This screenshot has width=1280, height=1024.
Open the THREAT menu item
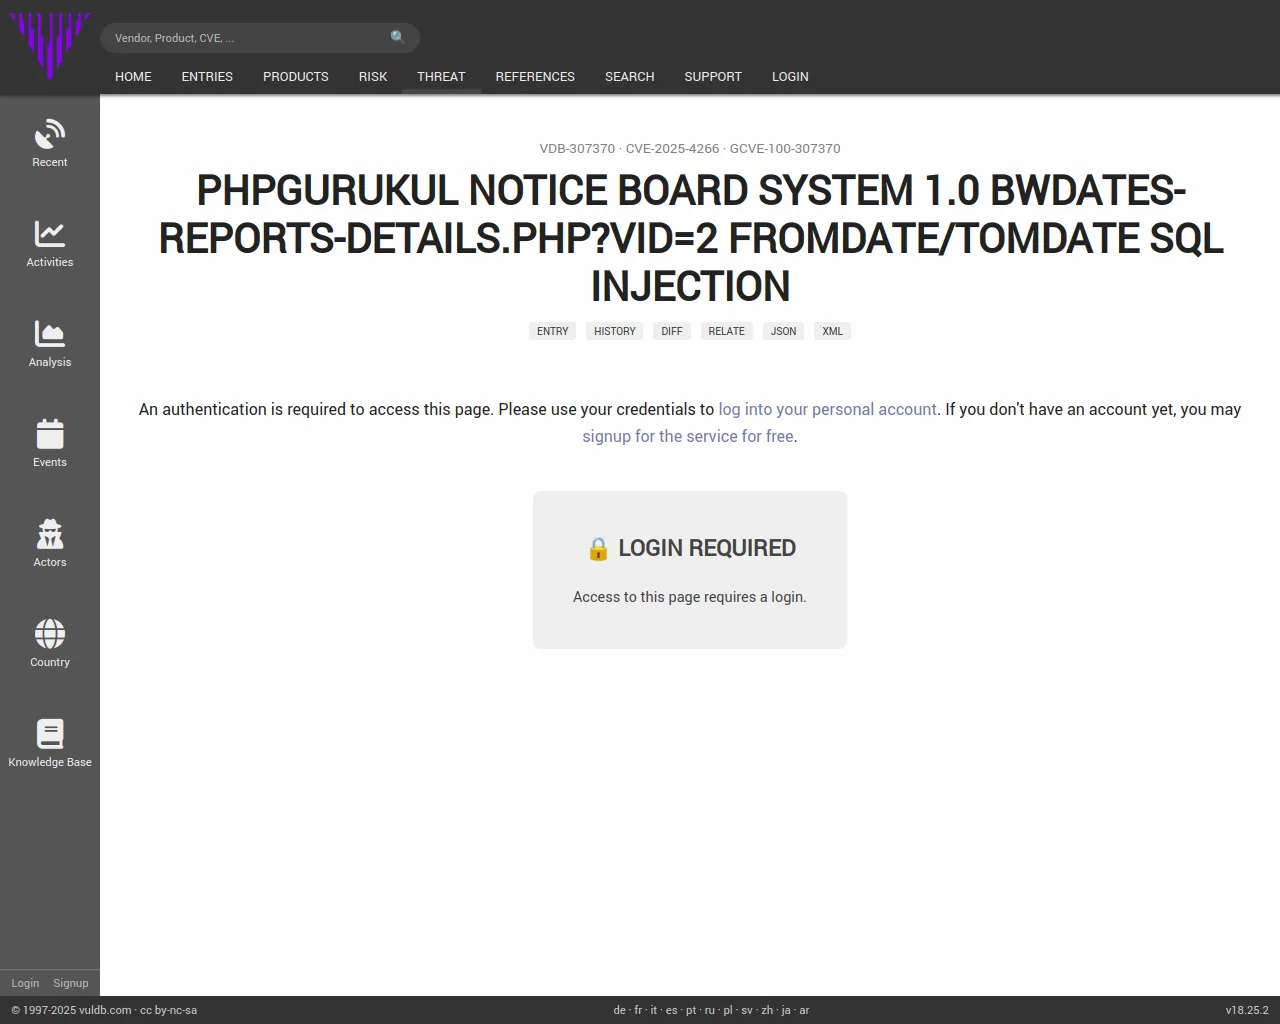441,76
